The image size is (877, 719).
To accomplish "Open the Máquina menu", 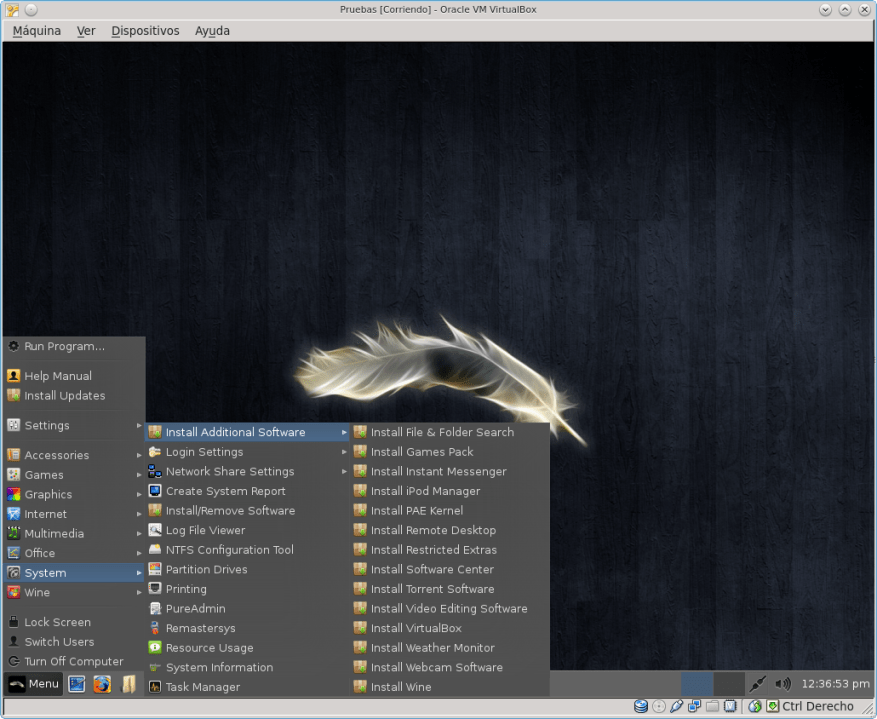I will point(36,30).
